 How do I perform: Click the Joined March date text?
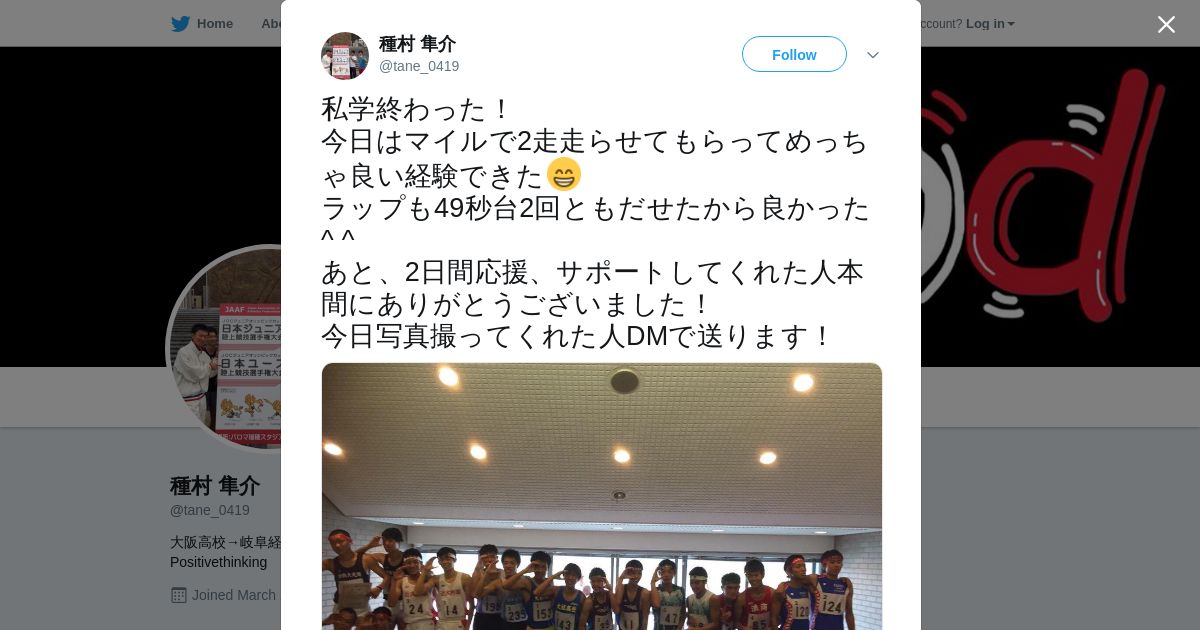point(234,595)
